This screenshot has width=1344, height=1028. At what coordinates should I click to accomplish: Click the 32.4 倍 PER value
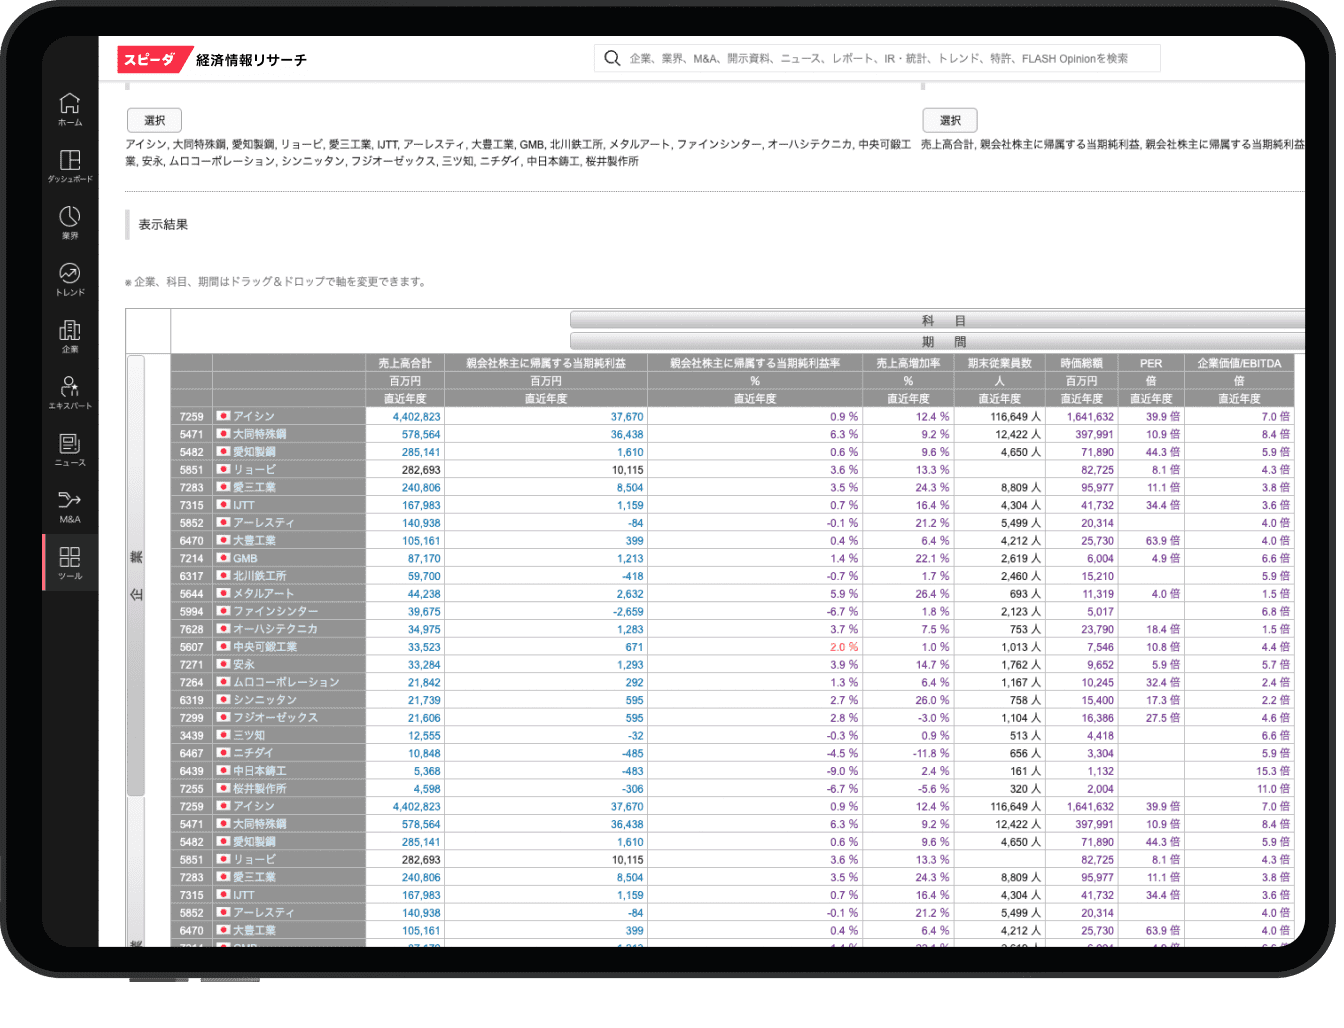coord(1163,682)
